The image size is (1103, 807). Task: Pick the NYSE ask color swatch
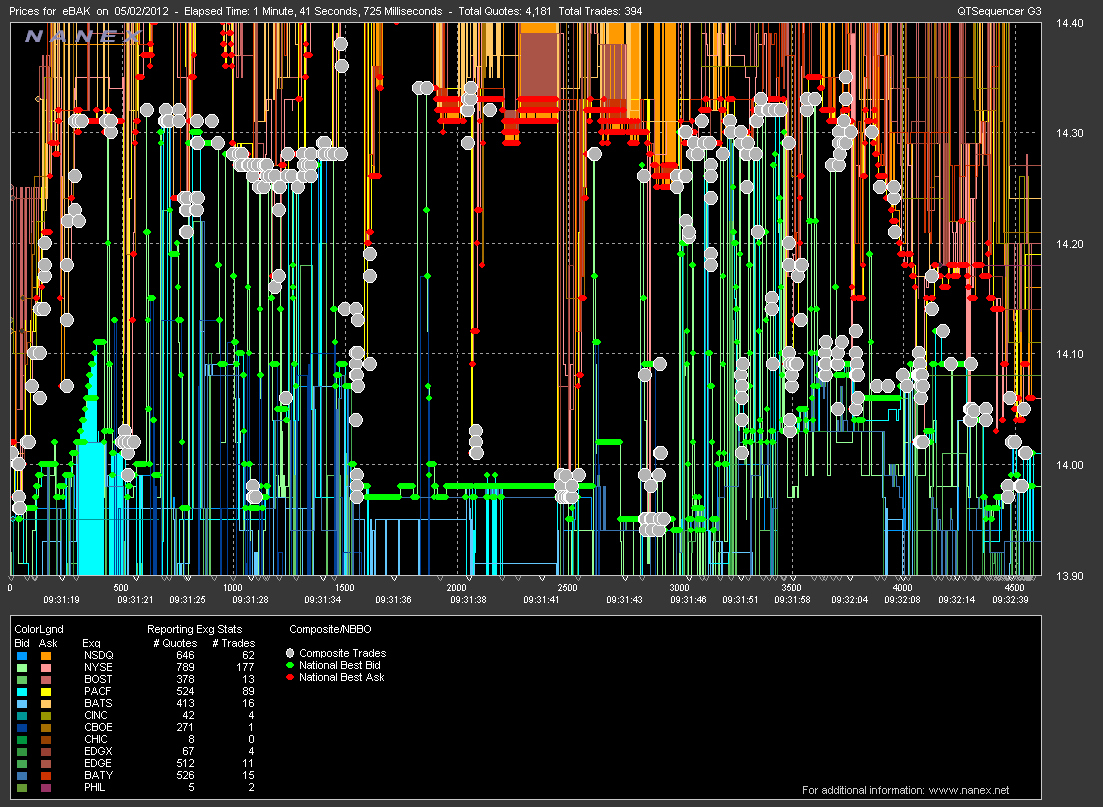[46, 668]
